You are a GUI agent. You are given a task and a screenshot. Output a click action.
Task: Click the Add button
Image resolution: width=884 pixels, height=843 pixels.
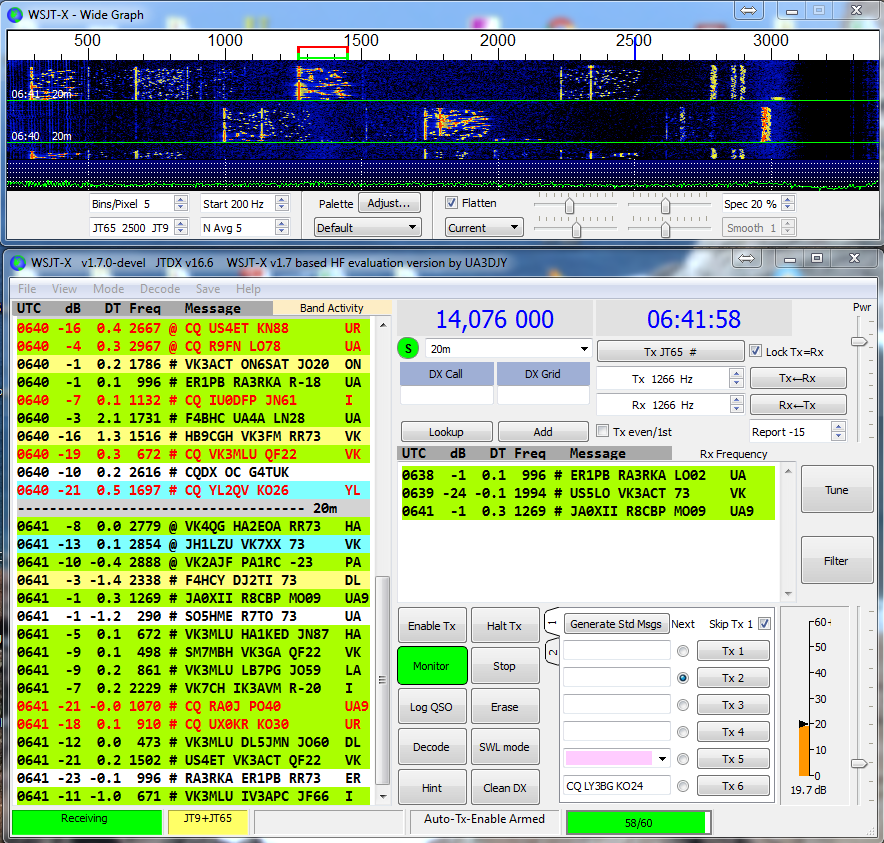tap(543, 432)
